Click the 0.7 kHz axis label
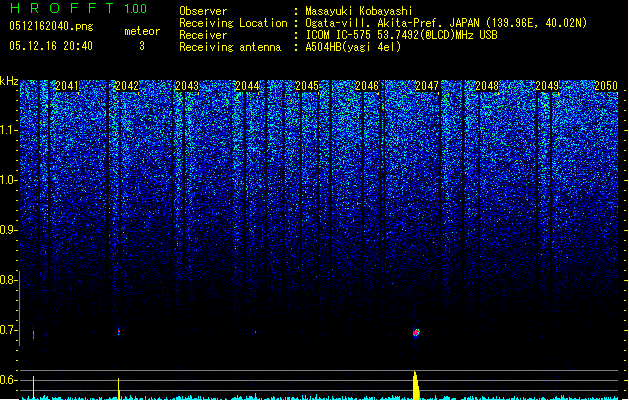 7,330
